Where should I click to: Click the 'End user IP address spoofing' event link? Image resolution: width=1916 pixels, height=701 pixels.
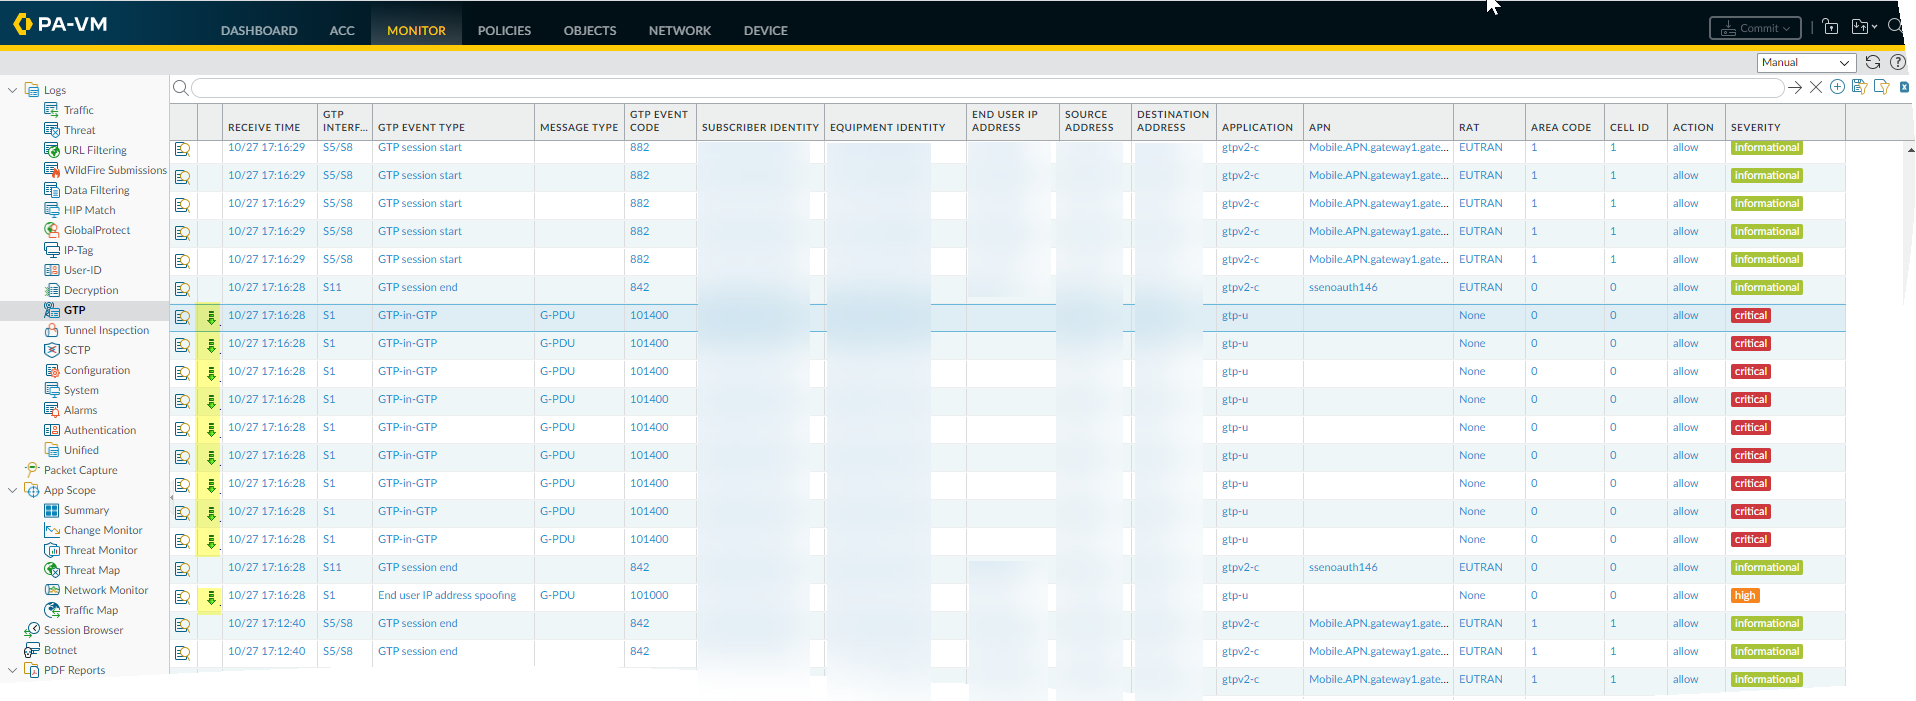[x=447, y=595]
